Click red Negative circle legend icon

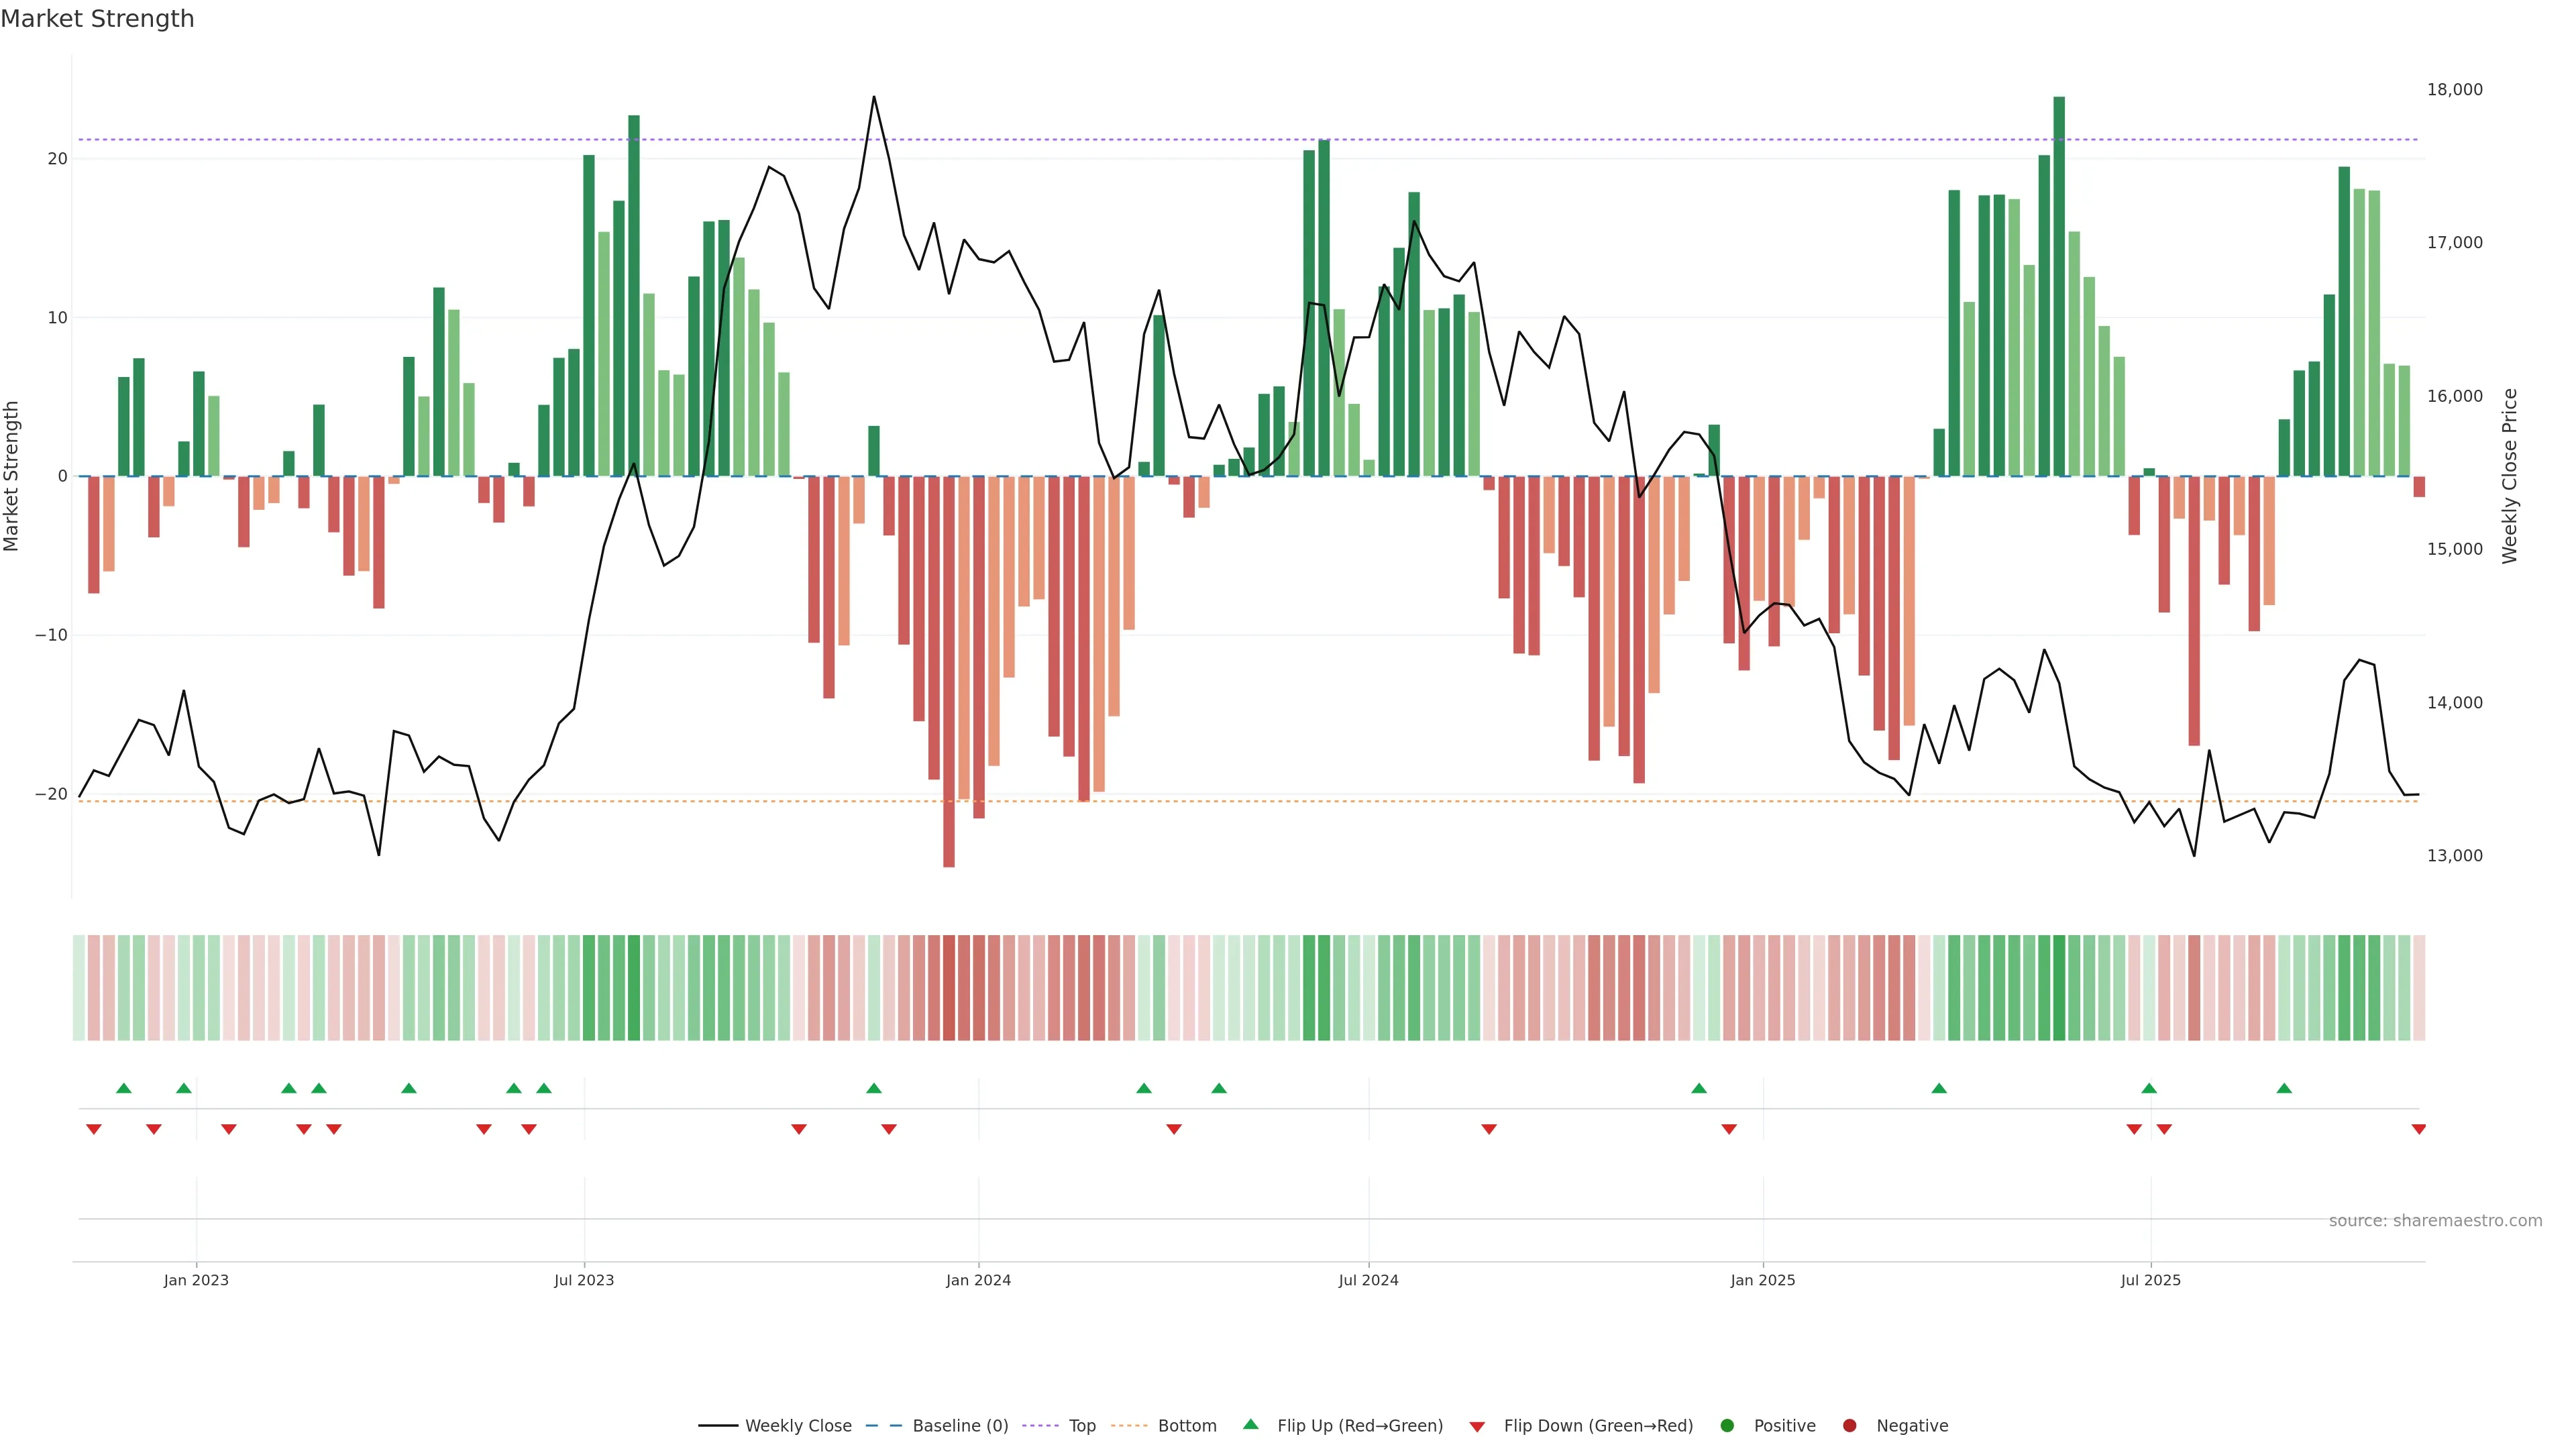[x=1849, y=1425]
